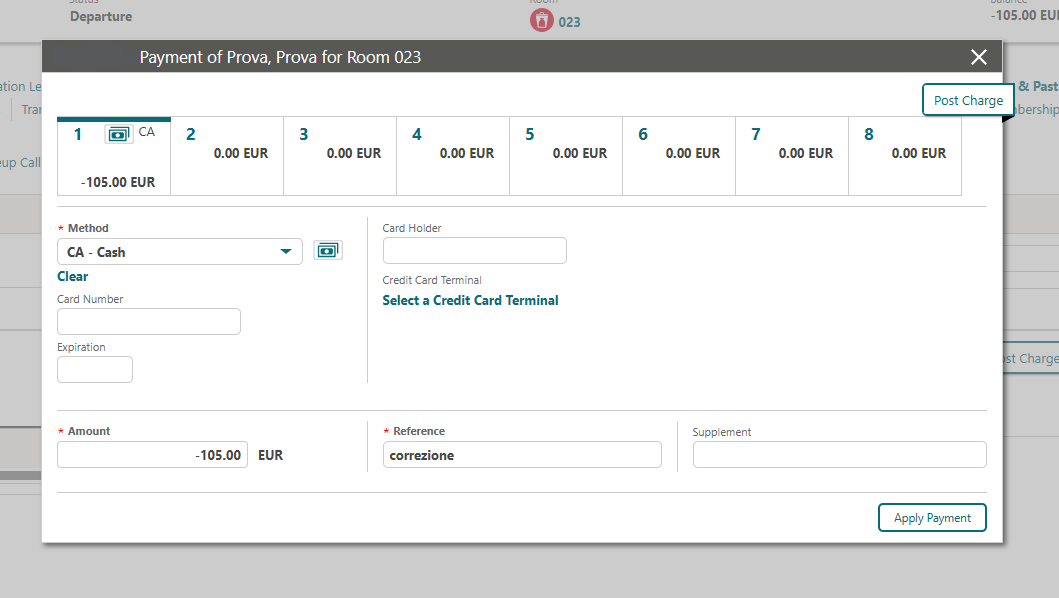Switch to payment window 7
Viewport: 1059px width, 598px height.
[792, 155]
